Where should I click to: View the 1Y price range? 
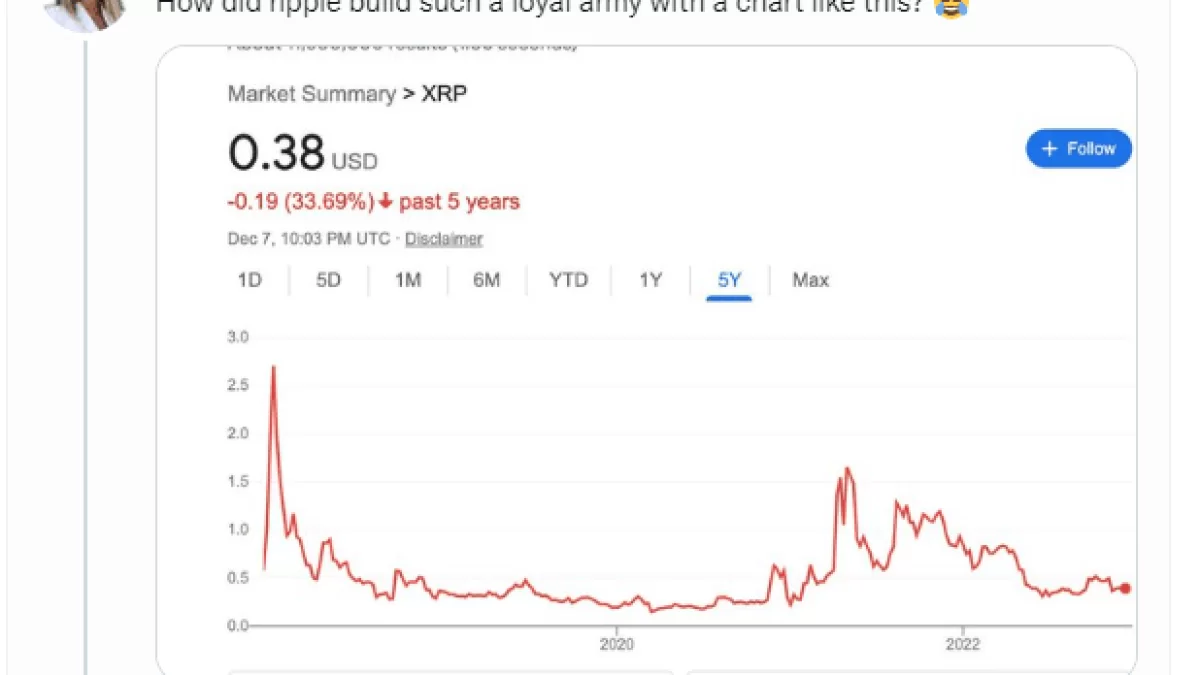click(x=650, y=280)
